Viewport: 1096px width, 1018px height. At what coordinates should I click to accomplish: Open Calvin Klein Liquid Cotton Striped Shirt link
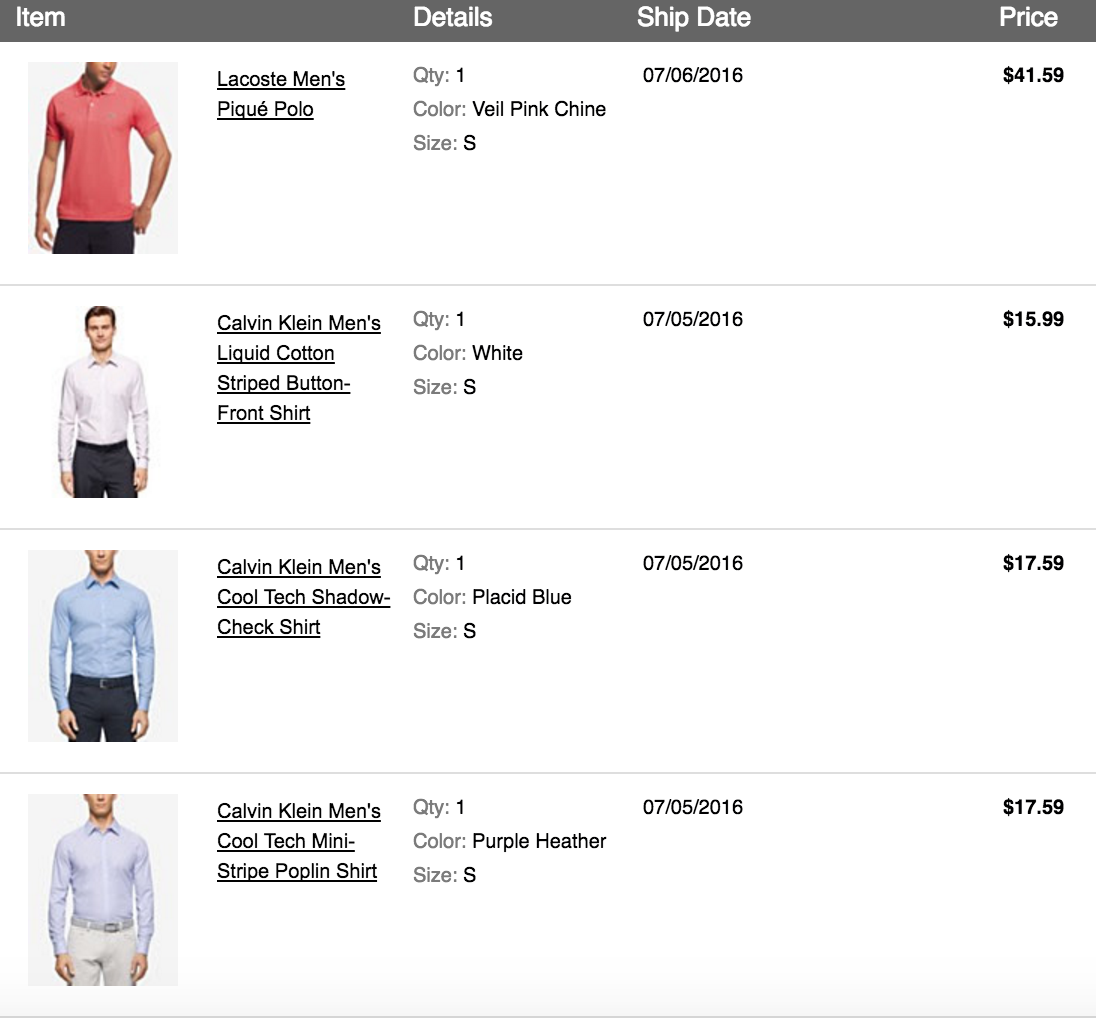298,368
